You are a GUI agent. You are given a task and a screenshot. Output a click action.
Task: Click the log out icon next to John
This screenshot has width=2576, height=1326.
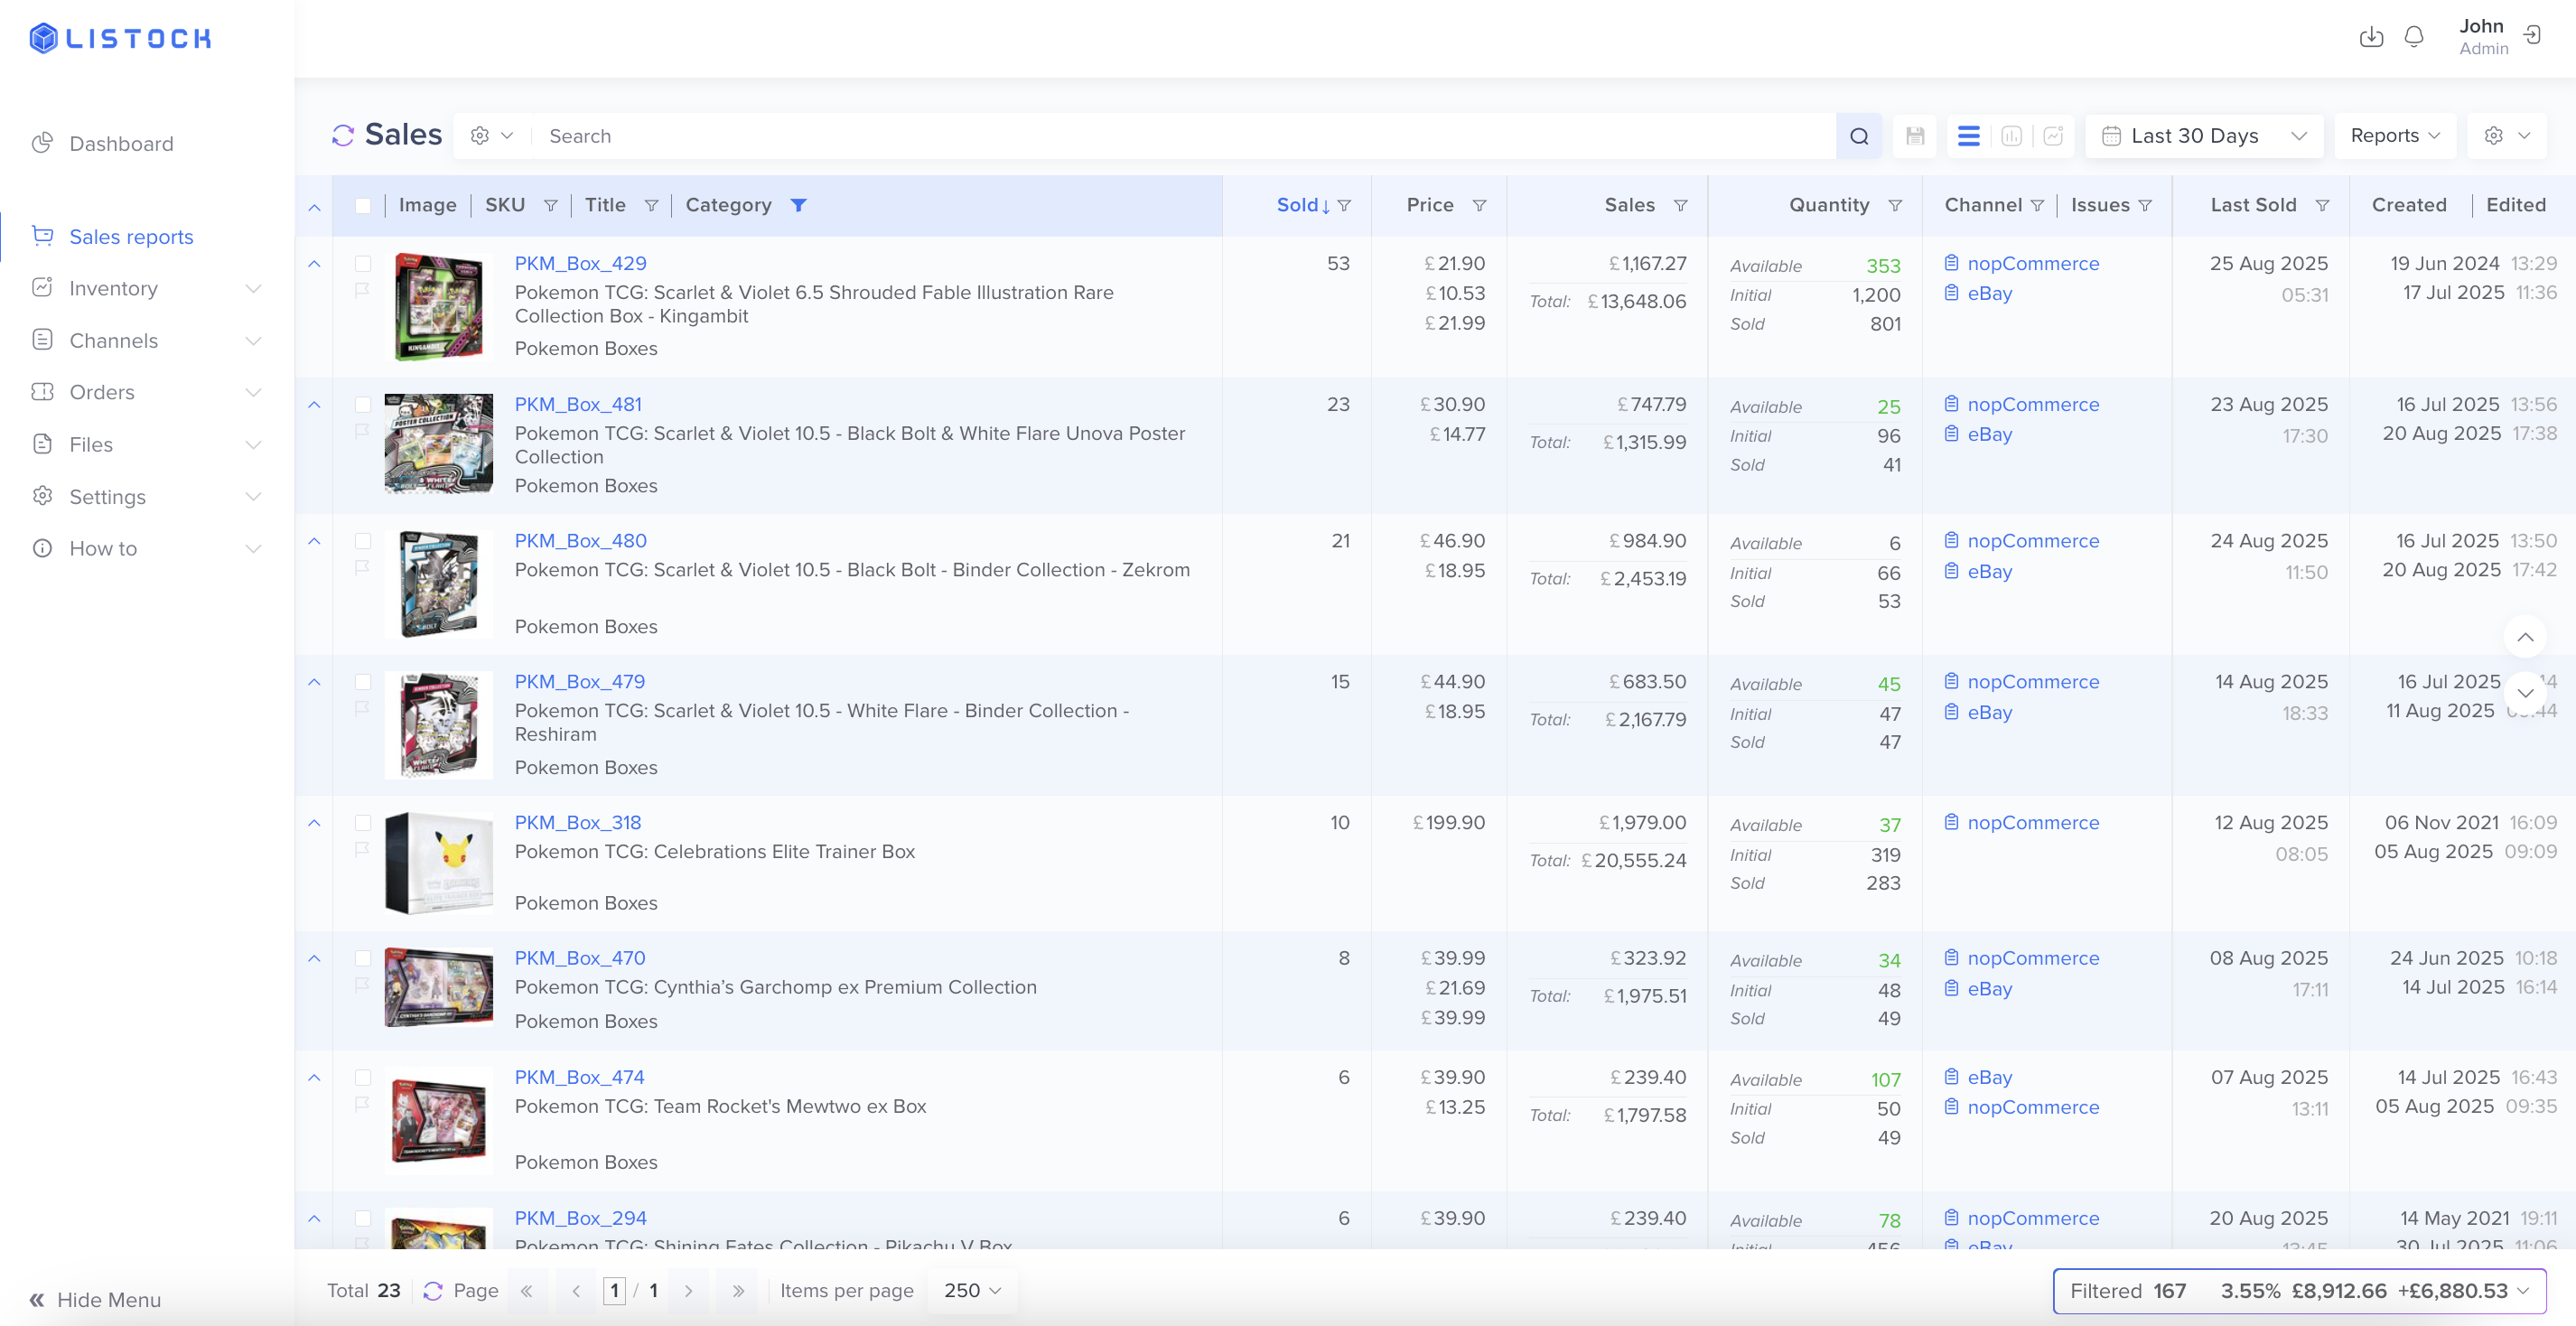[x=2532, y=36]
